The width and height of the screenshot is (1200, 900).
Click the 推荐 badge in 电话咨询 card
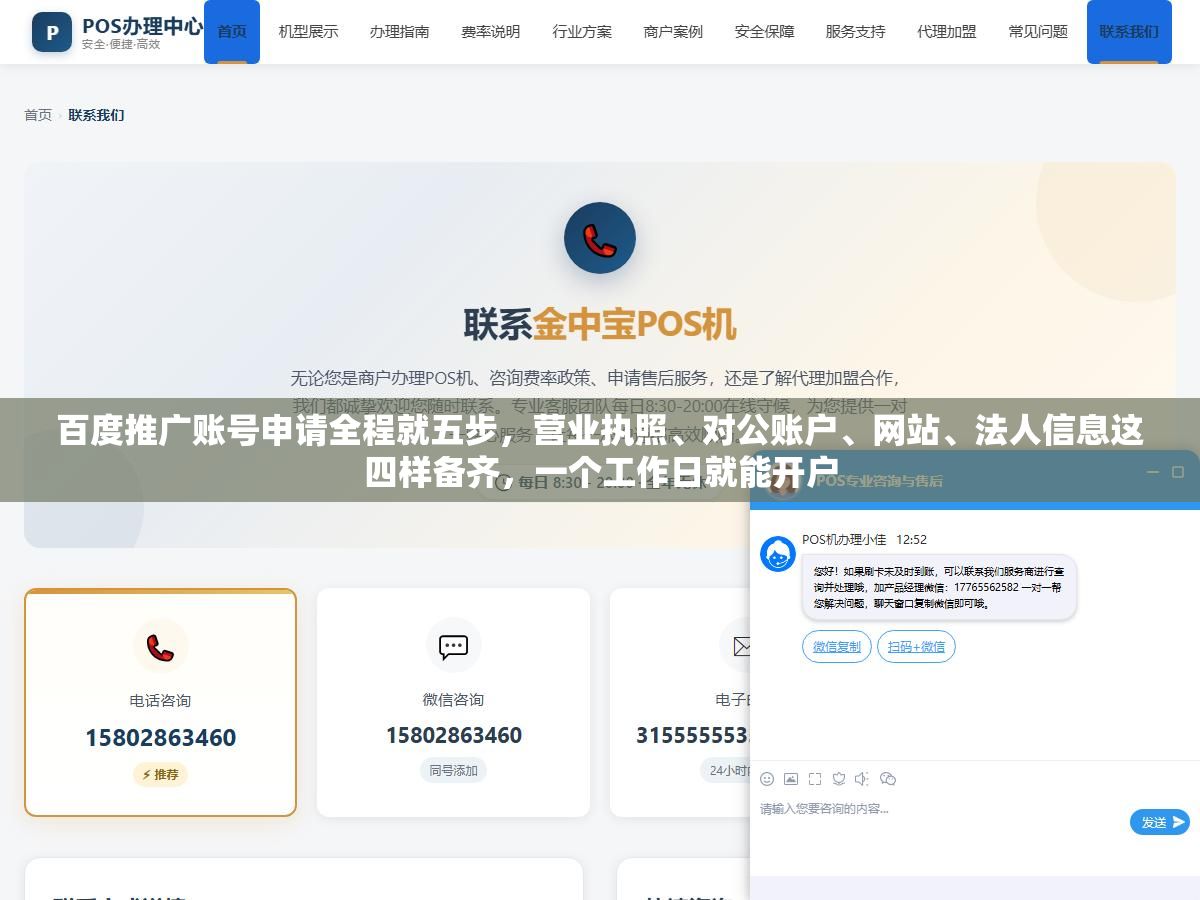pos(160,774)
